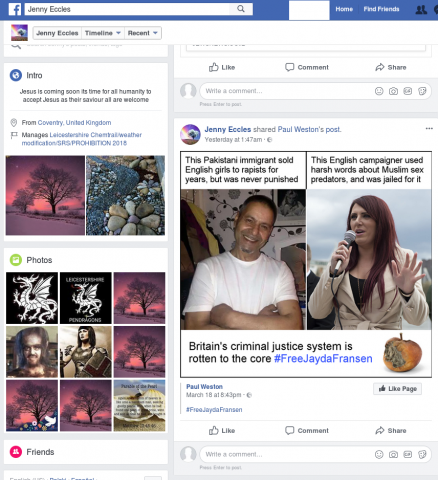Click the sticker icon in upper comment box

tap(422, 91)
